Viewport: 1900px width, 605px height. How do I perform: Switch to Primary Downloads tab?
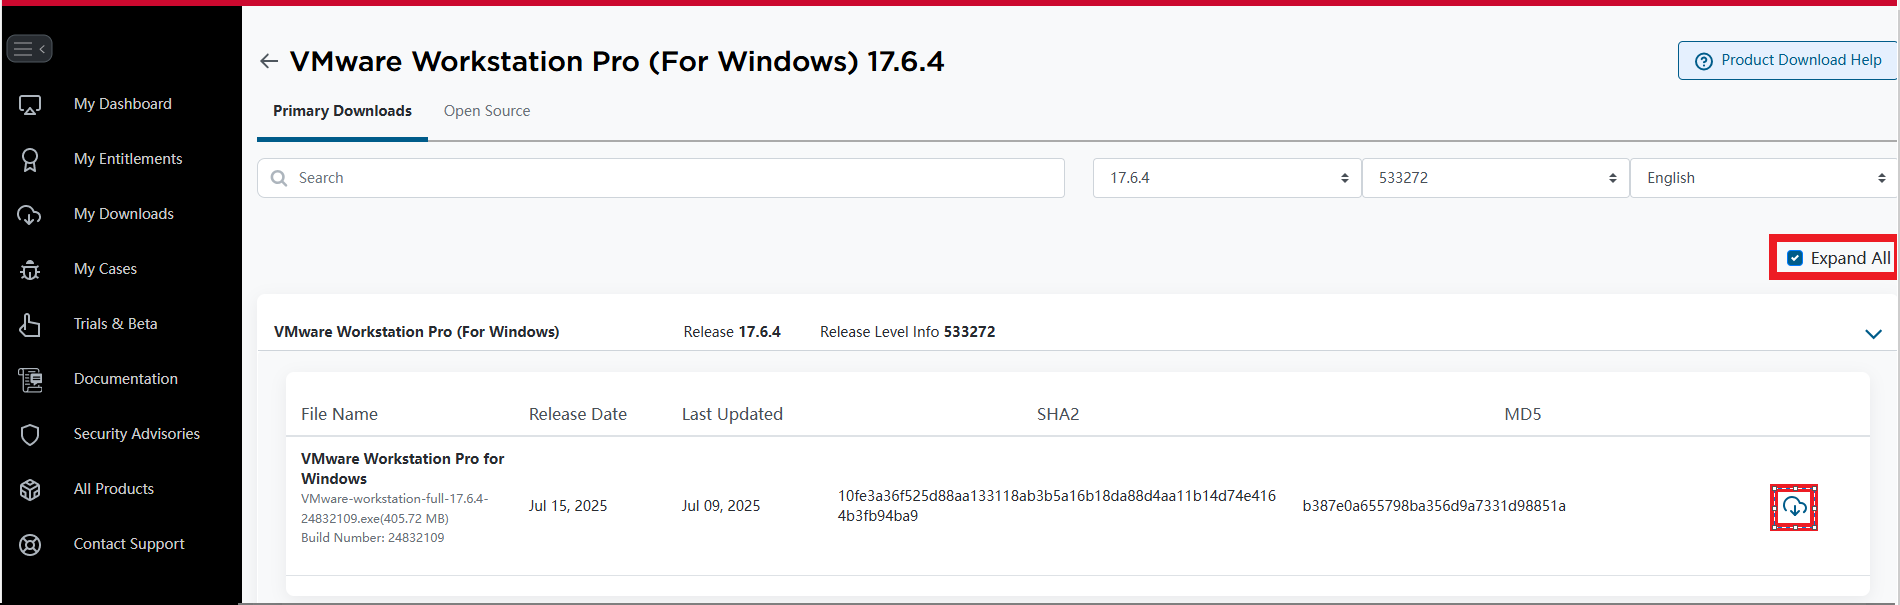click(x=342, y=111)
